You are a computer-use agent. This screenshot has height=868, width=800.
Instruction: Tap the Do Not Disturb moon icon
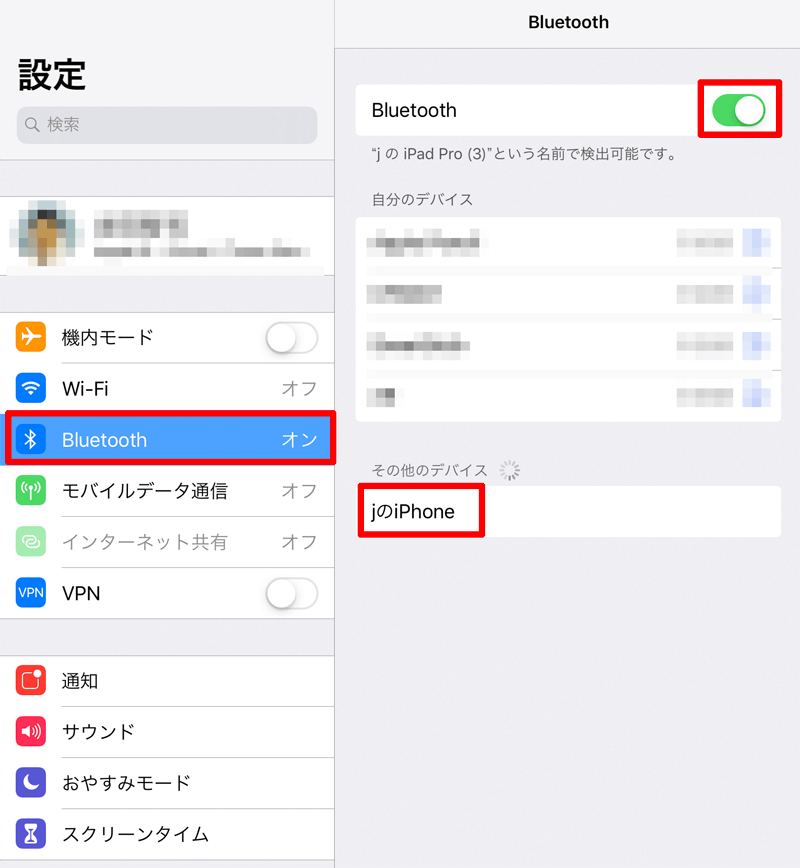point(30,782)
